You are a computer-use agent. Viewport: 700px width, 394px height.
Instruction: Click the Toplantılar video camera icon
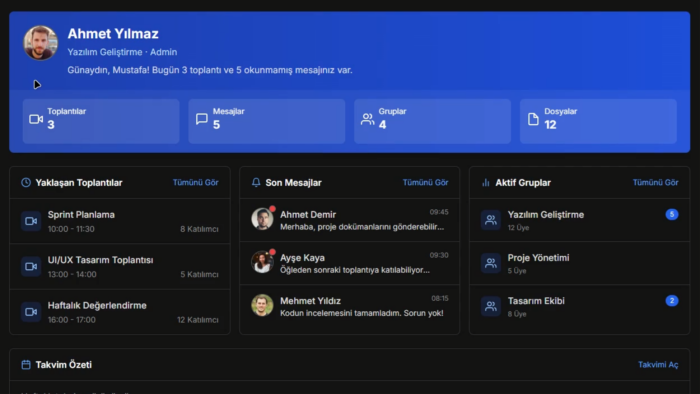[x=36, y=119]
